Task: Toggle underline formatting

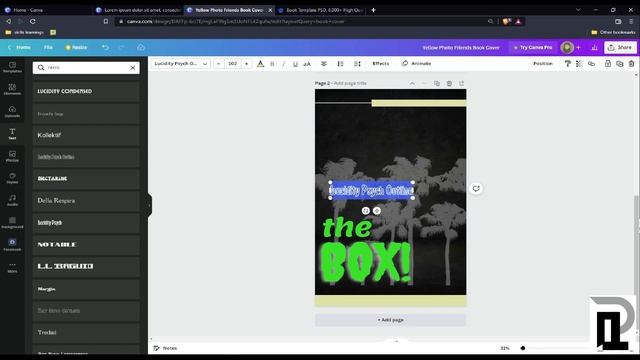Action: point(295,64)
